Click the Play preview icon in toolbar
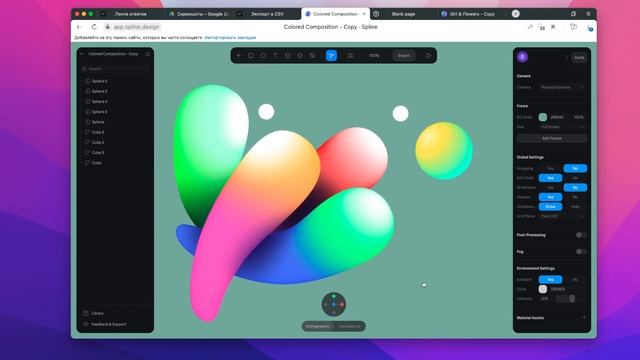 click(x=429, y=56)
